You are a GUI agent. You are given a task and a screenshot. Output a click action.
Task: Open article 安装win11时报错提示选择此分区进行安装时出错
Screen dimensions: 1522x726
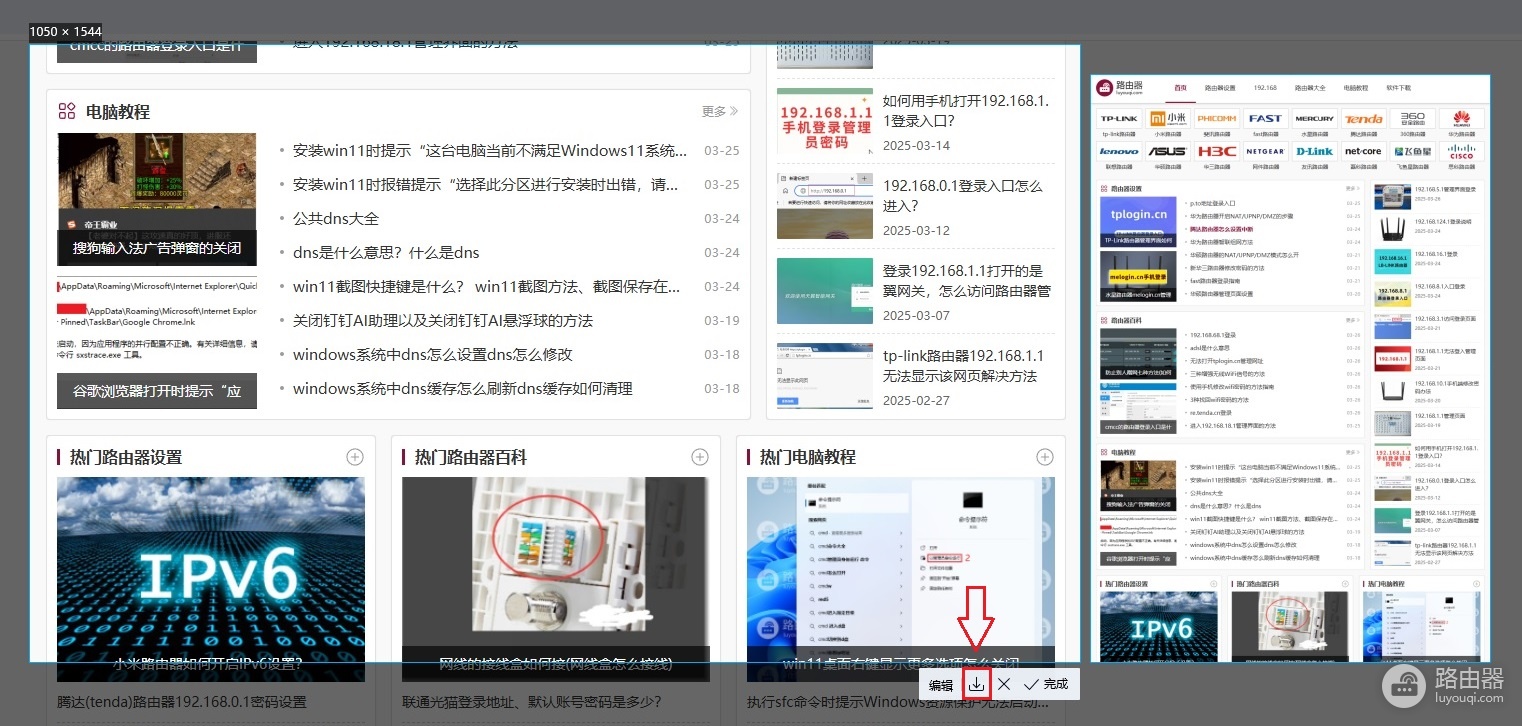pos(486,185)
